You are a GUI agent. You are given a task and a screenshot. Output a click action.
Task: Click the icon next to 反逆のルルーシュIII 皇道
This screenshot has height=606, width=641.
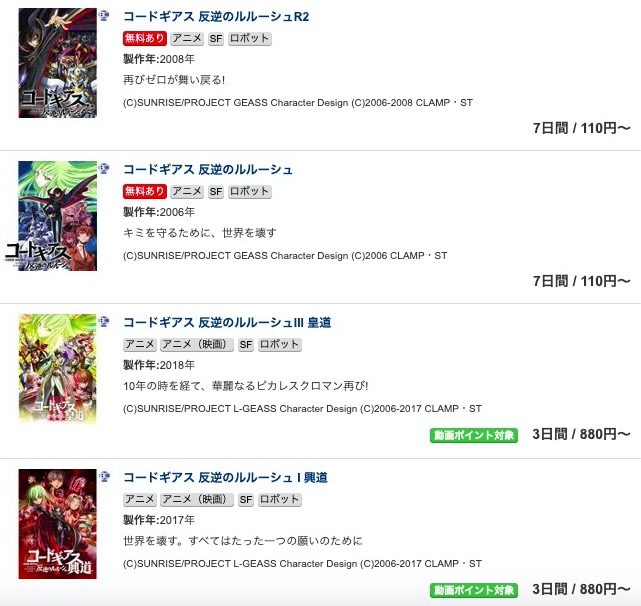[x=105, y=321]
